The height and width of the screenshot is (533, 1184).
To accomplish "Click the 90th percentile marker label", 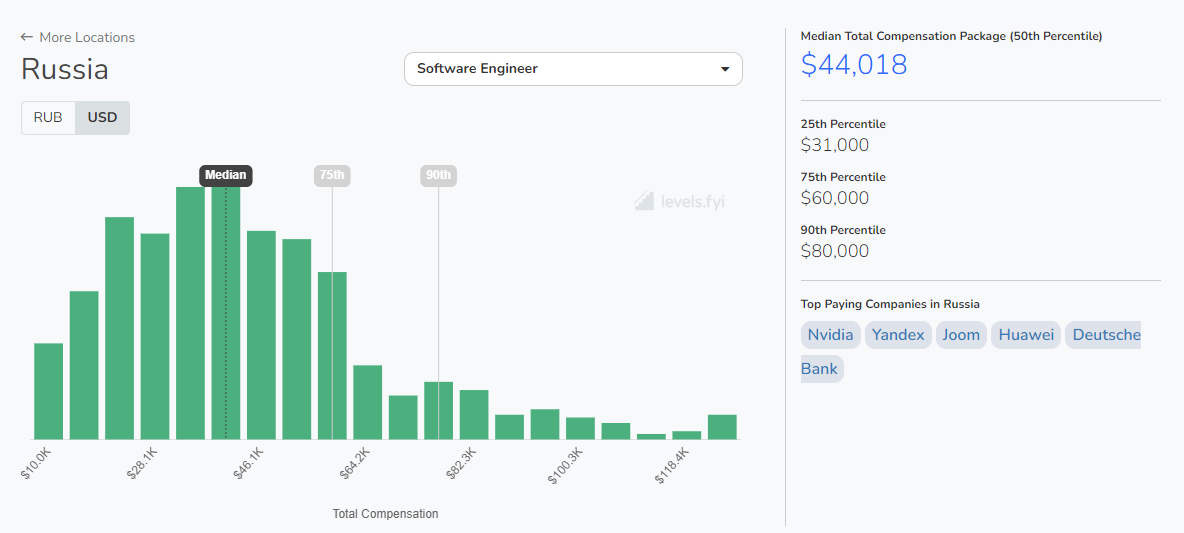I will pyautogui.click(x=438, y=175).
